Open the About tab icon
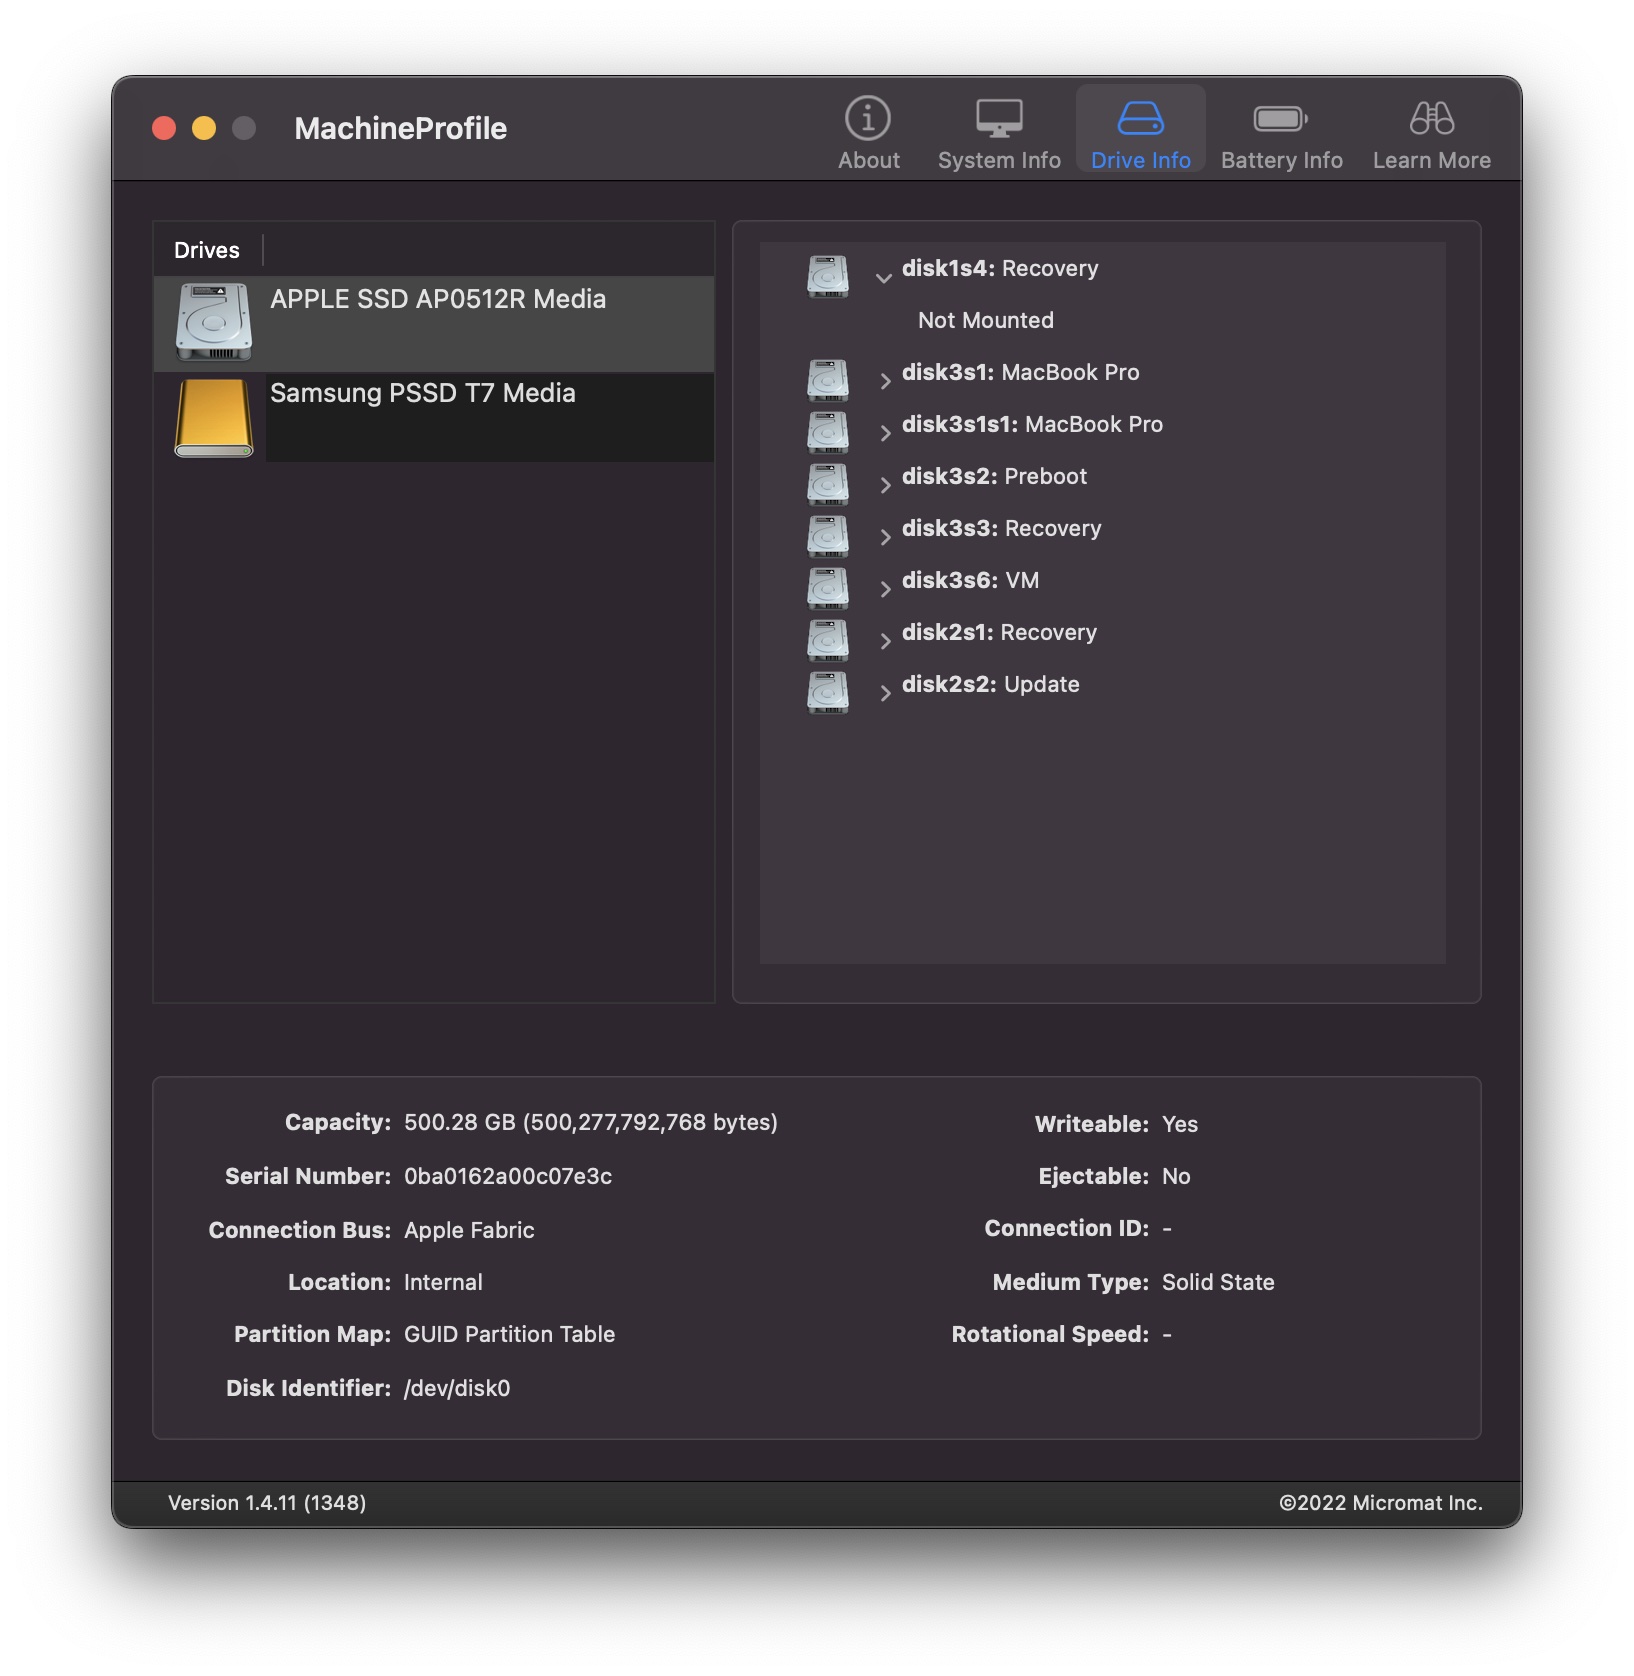The width and height of the screenshot is (1634, 1676). (868, 119)
